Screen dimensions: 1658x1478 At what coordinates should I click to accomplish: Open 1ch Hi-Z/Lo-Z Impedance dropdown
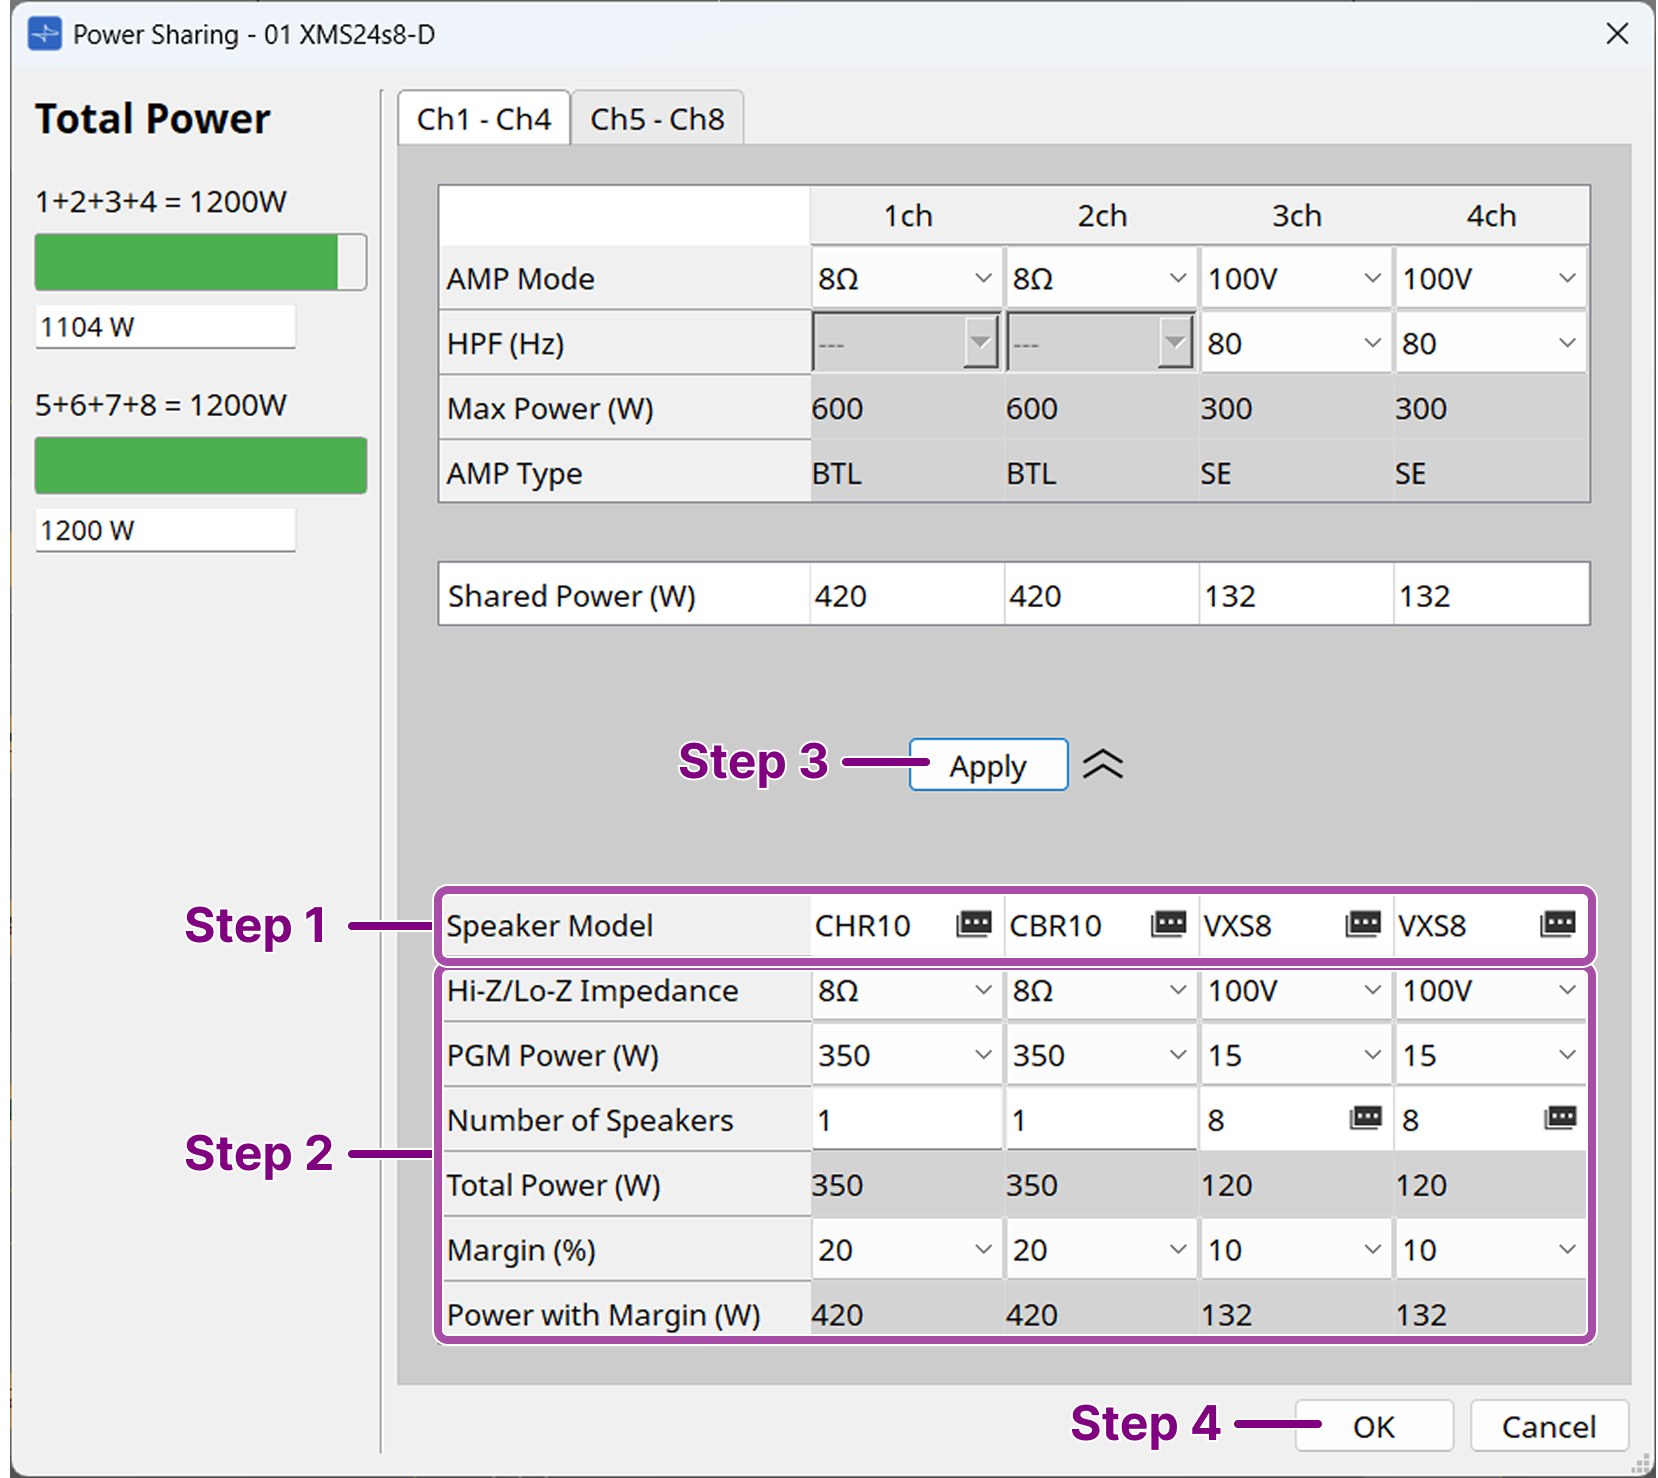tap(906, 990)
